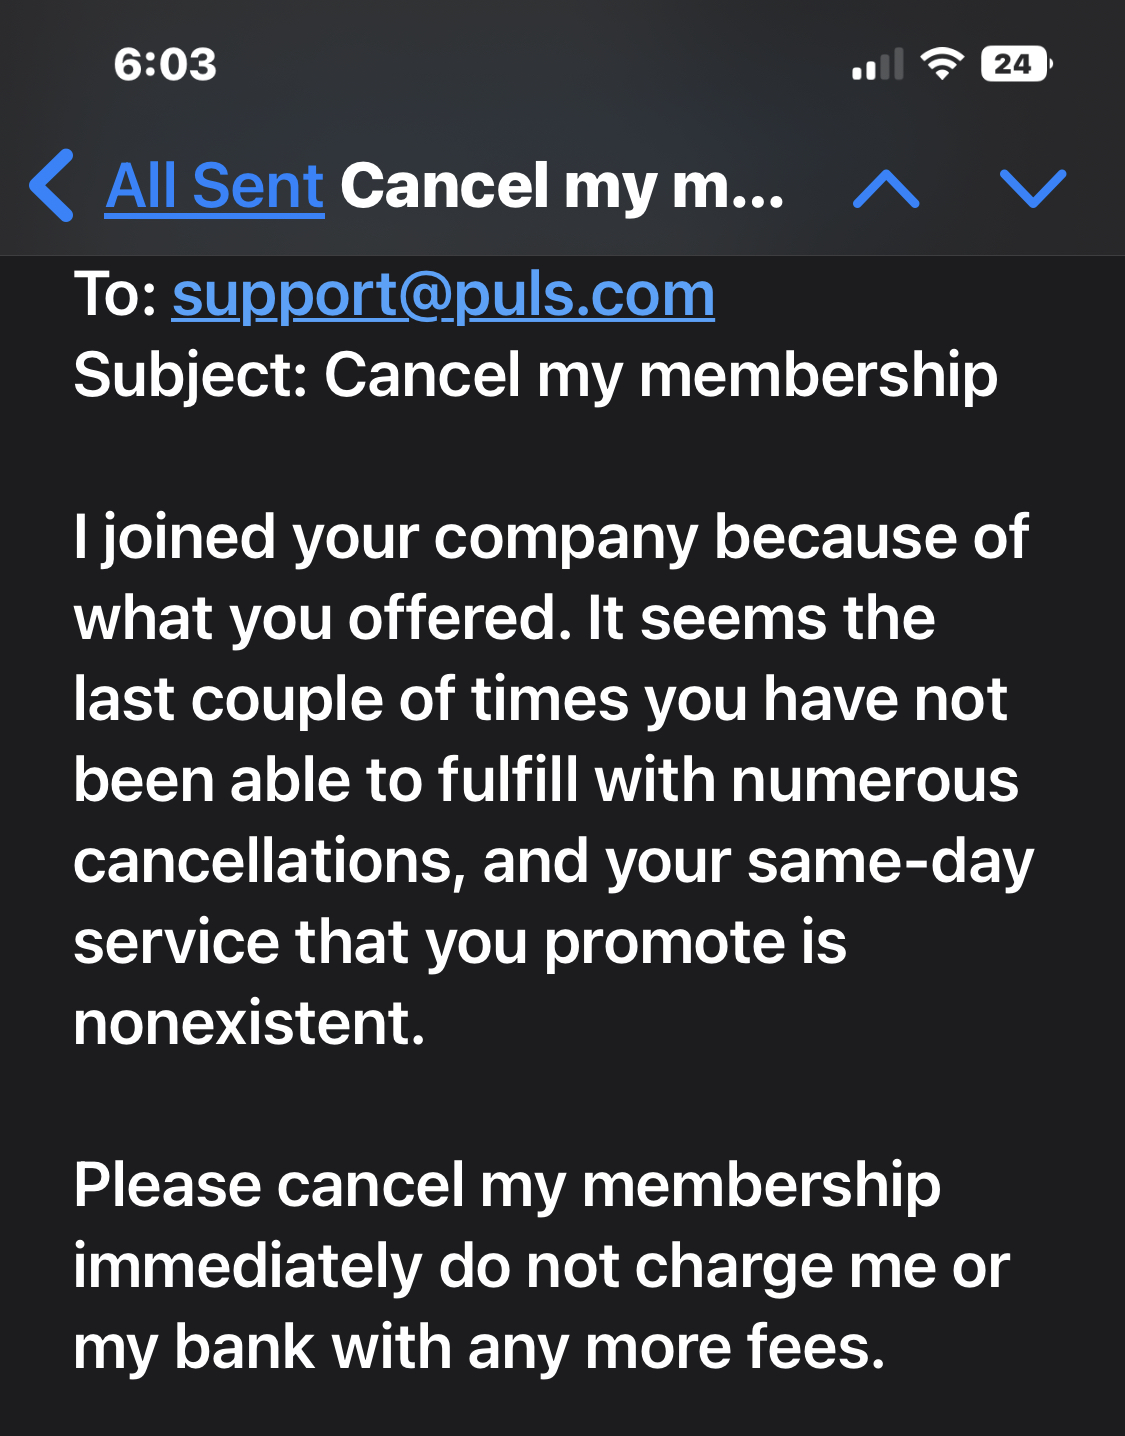Tap the back chevron arrow
Viewport: 1125px width, 1436px height.
click(52, 186)
